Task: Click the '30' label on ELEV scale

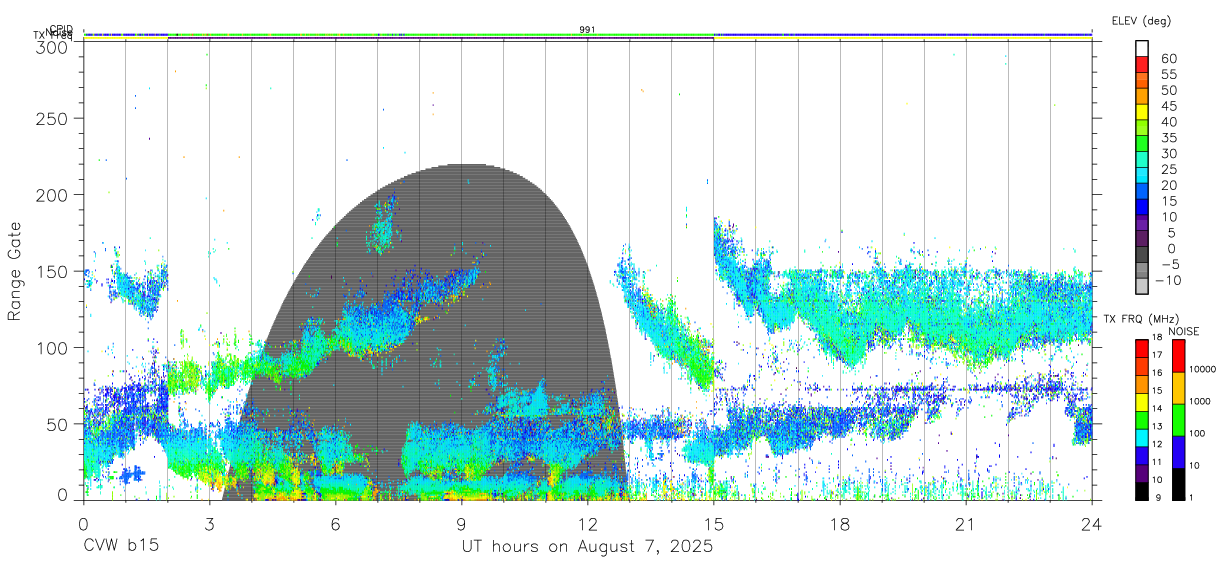Action: click(x=1168, y=153)
